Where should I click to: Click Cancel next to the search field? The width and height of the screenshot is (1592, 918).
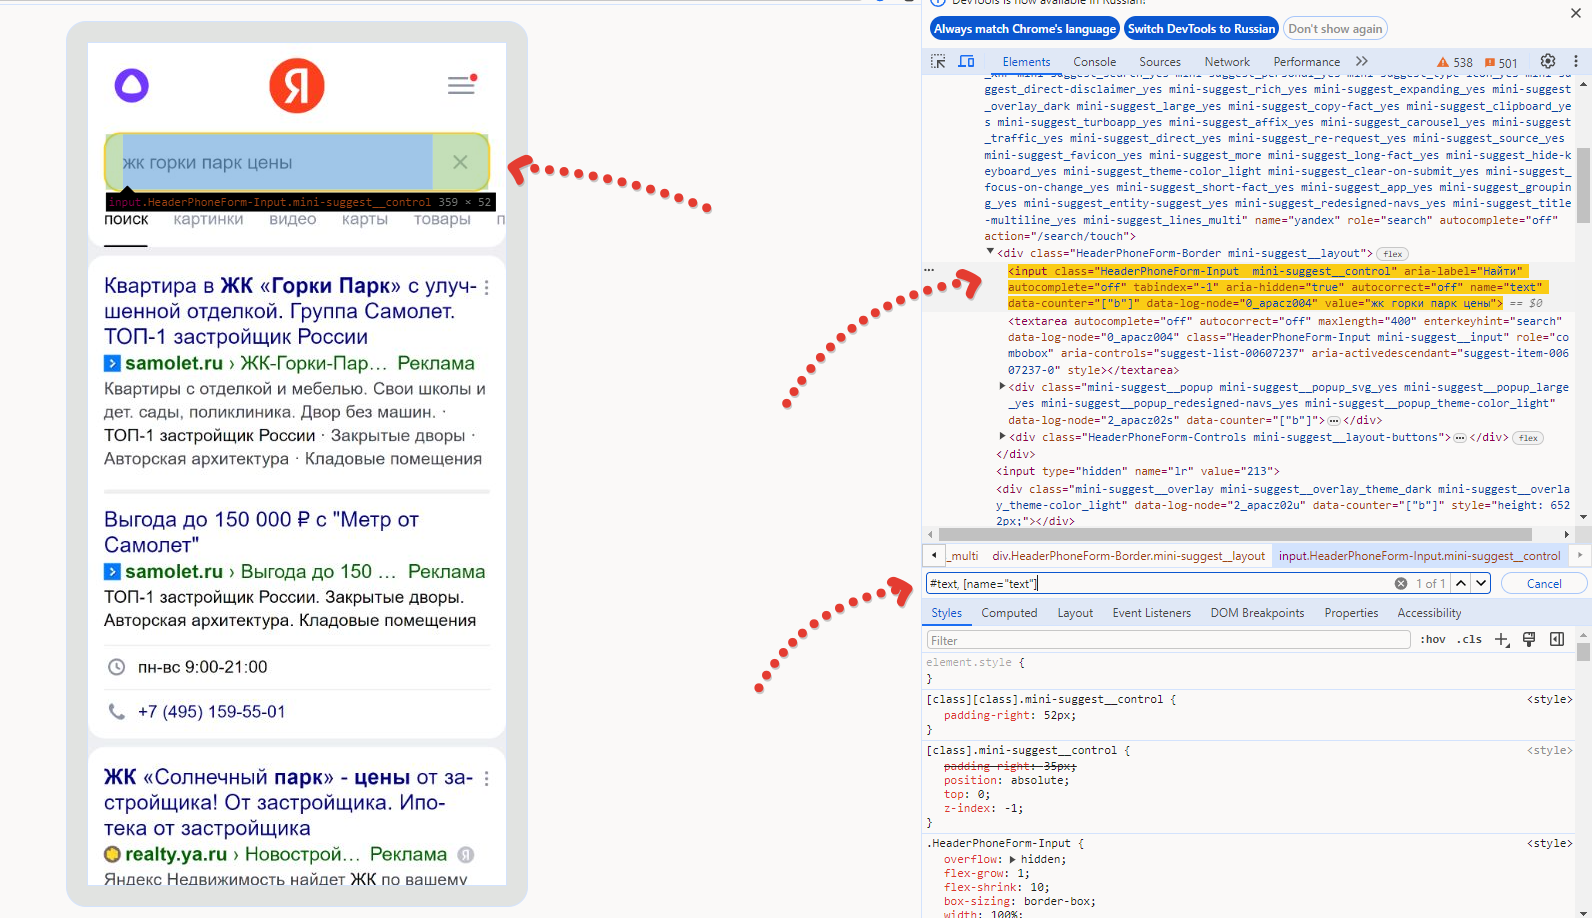point(1543,583)
